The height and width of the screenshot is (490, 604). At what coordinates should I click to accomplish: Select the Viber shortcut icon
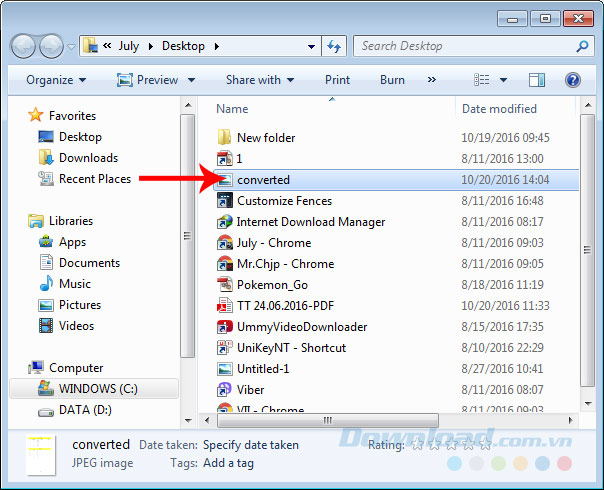pos(225,390)
